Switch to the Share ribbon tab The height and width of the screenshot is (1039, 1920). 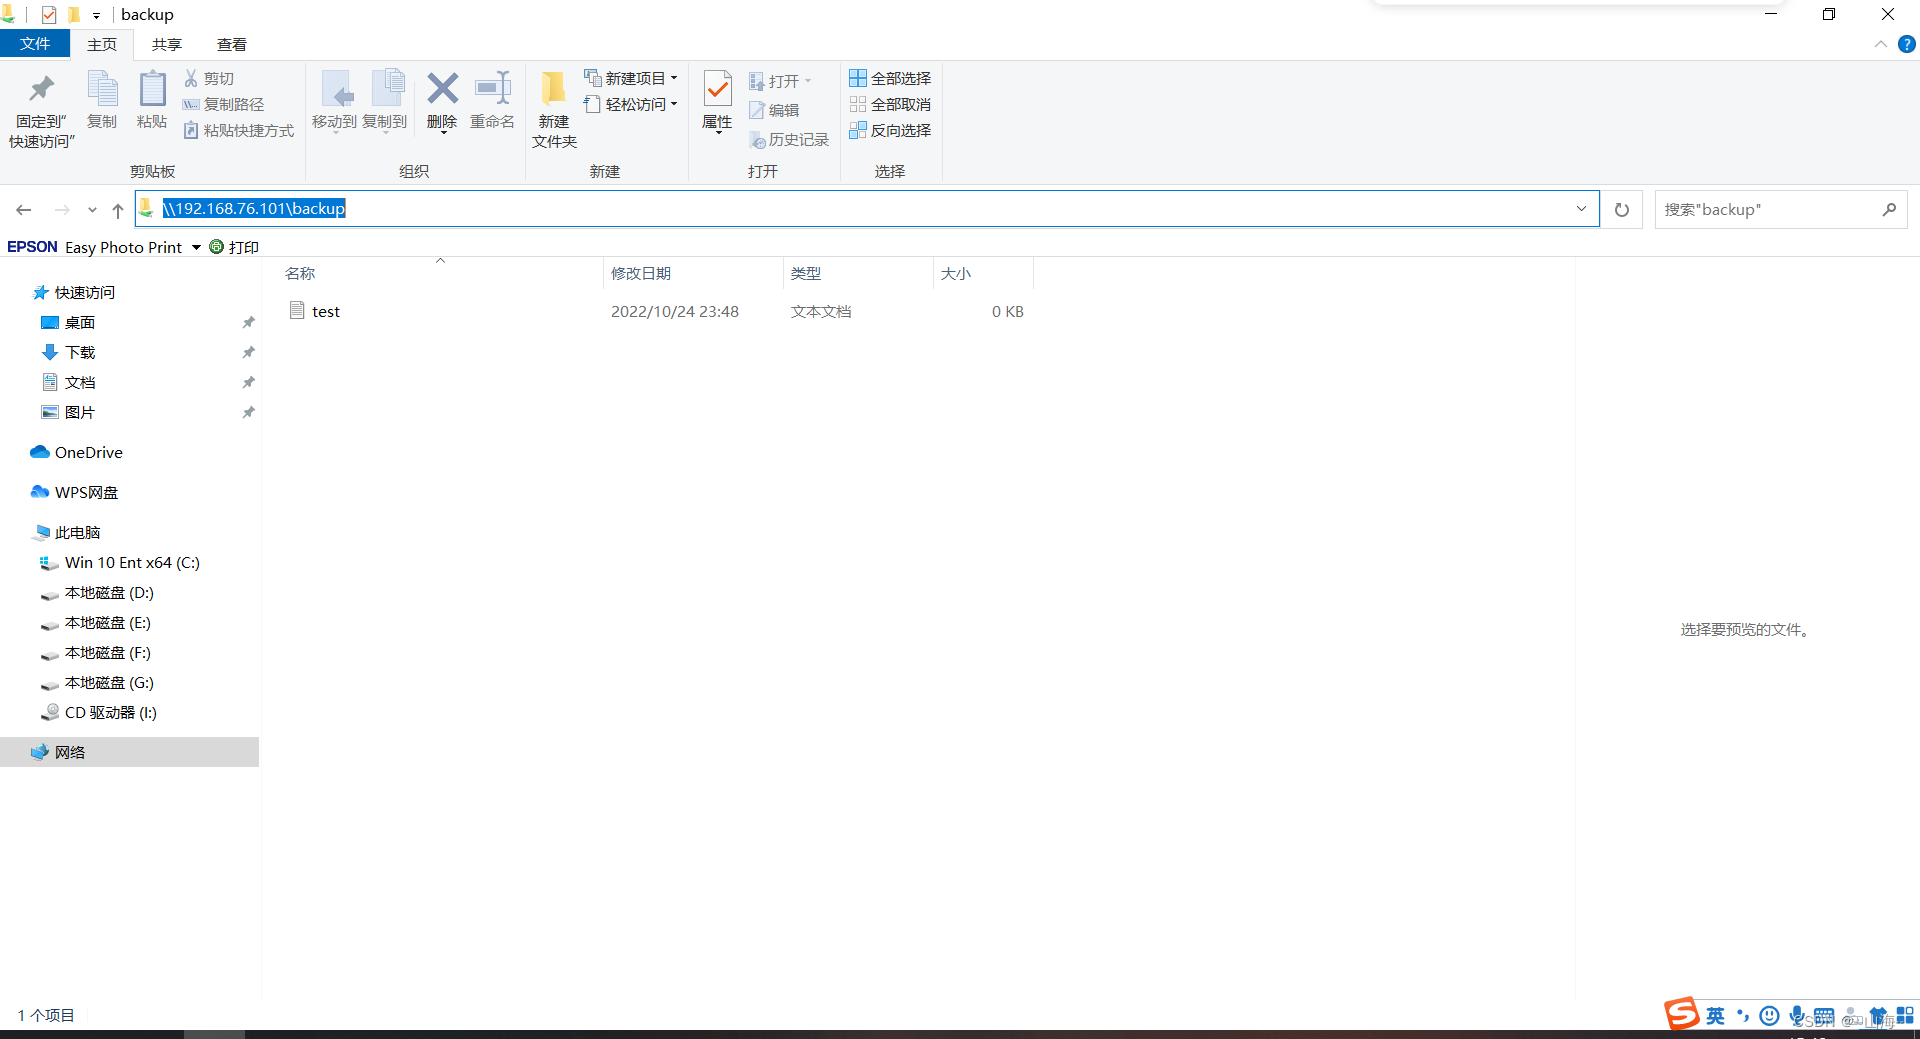(167, 44)
